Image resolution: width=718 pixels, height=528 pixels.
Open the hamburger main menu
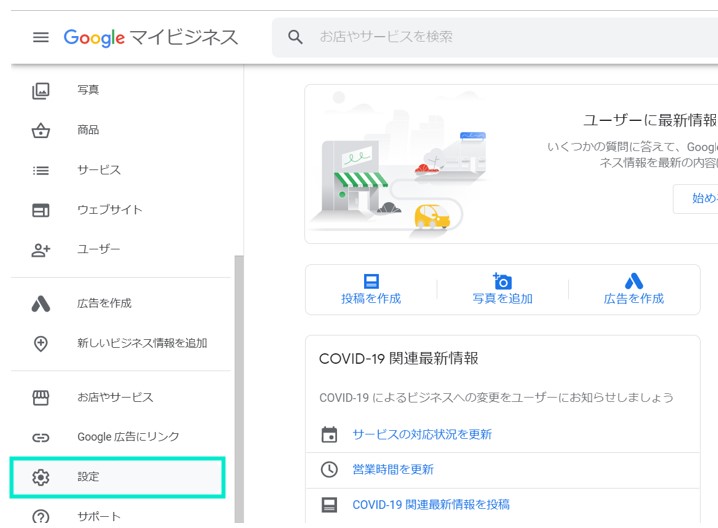pyautogui.click(x=40, y=37)
